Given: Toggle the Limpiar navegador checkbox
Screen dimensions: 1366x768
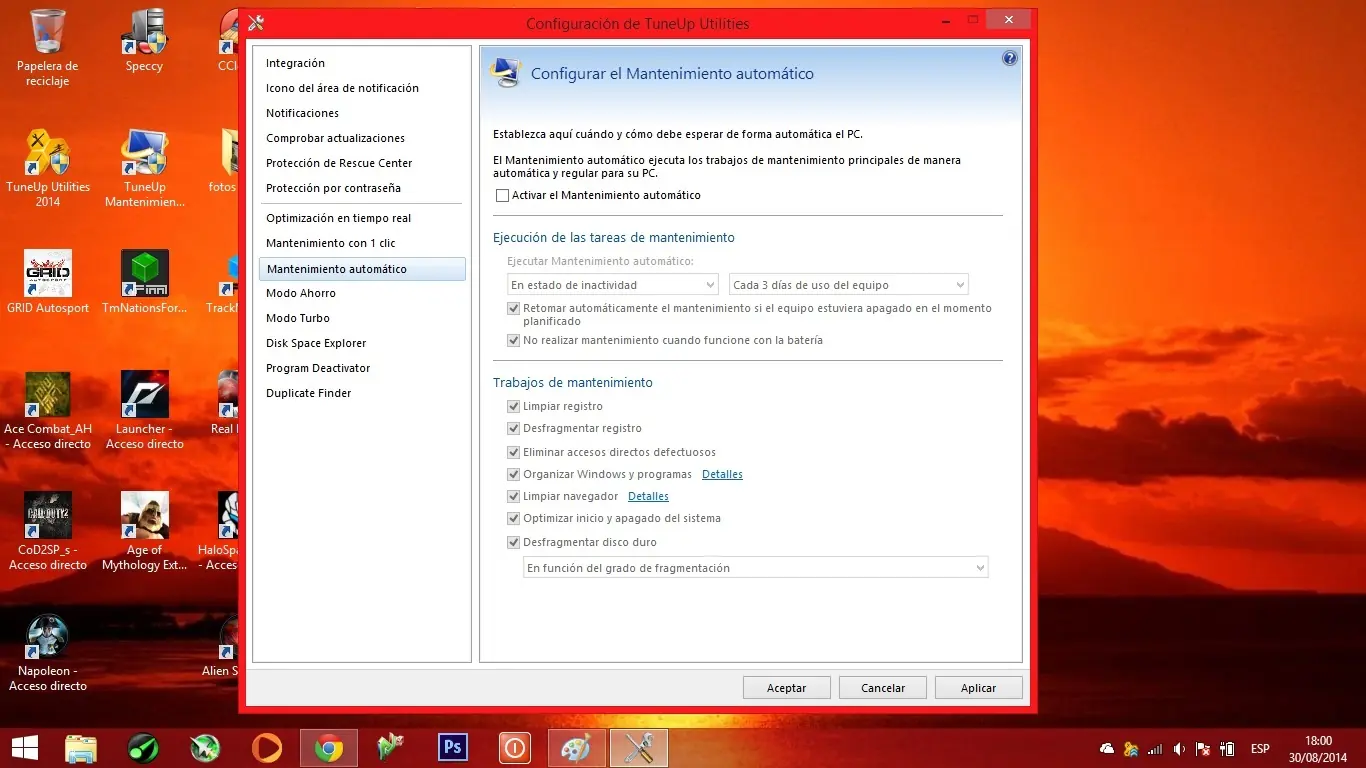Looking at the screenshot, I should click(x=514, y=497).
